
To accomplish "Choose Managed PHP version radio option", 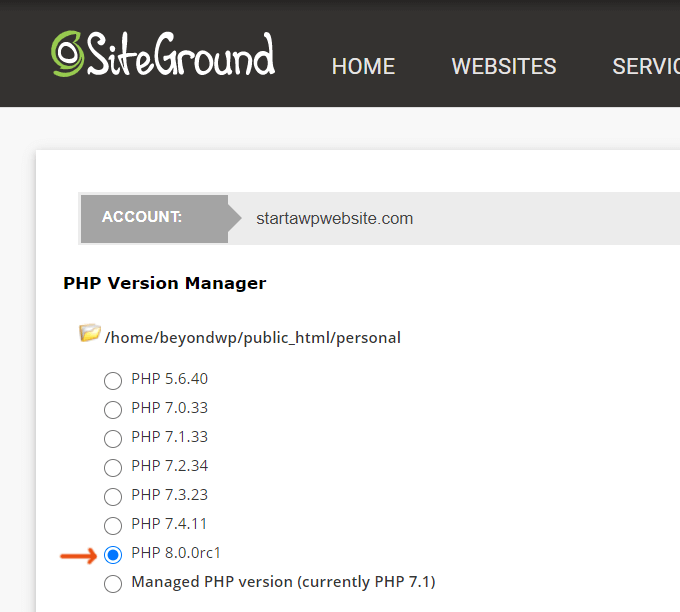I will tap(113, 584).
